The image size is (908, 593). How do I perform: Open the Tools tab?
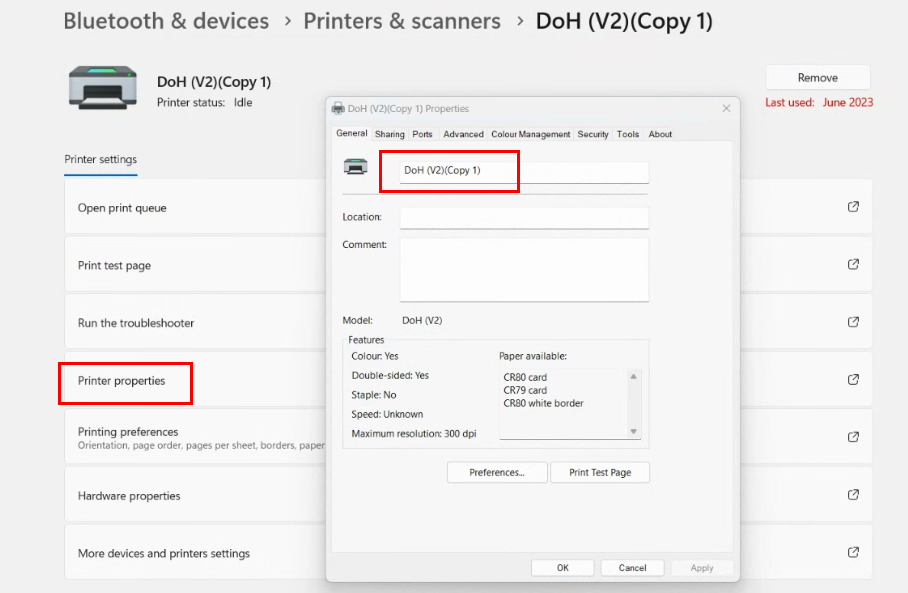tap(628, 134)
